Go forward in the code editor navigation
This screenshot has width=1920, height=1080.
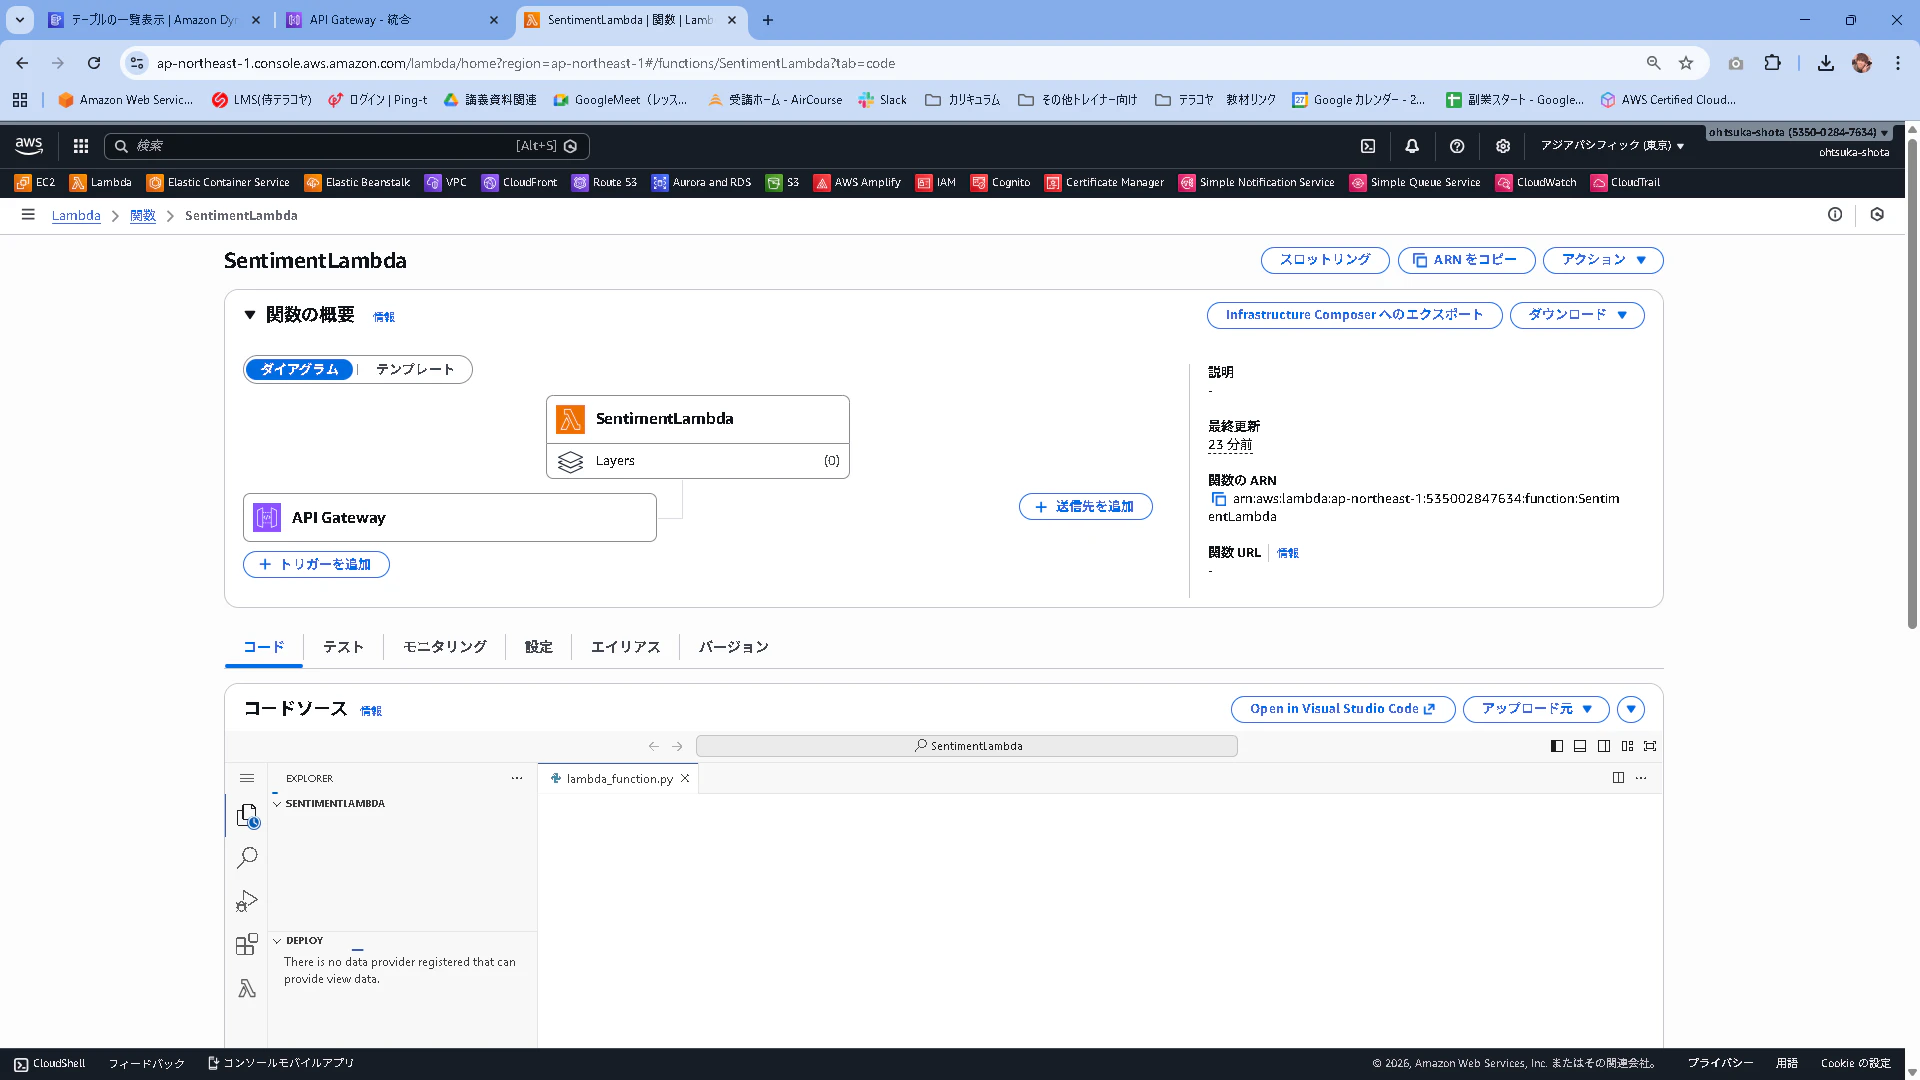677,746
